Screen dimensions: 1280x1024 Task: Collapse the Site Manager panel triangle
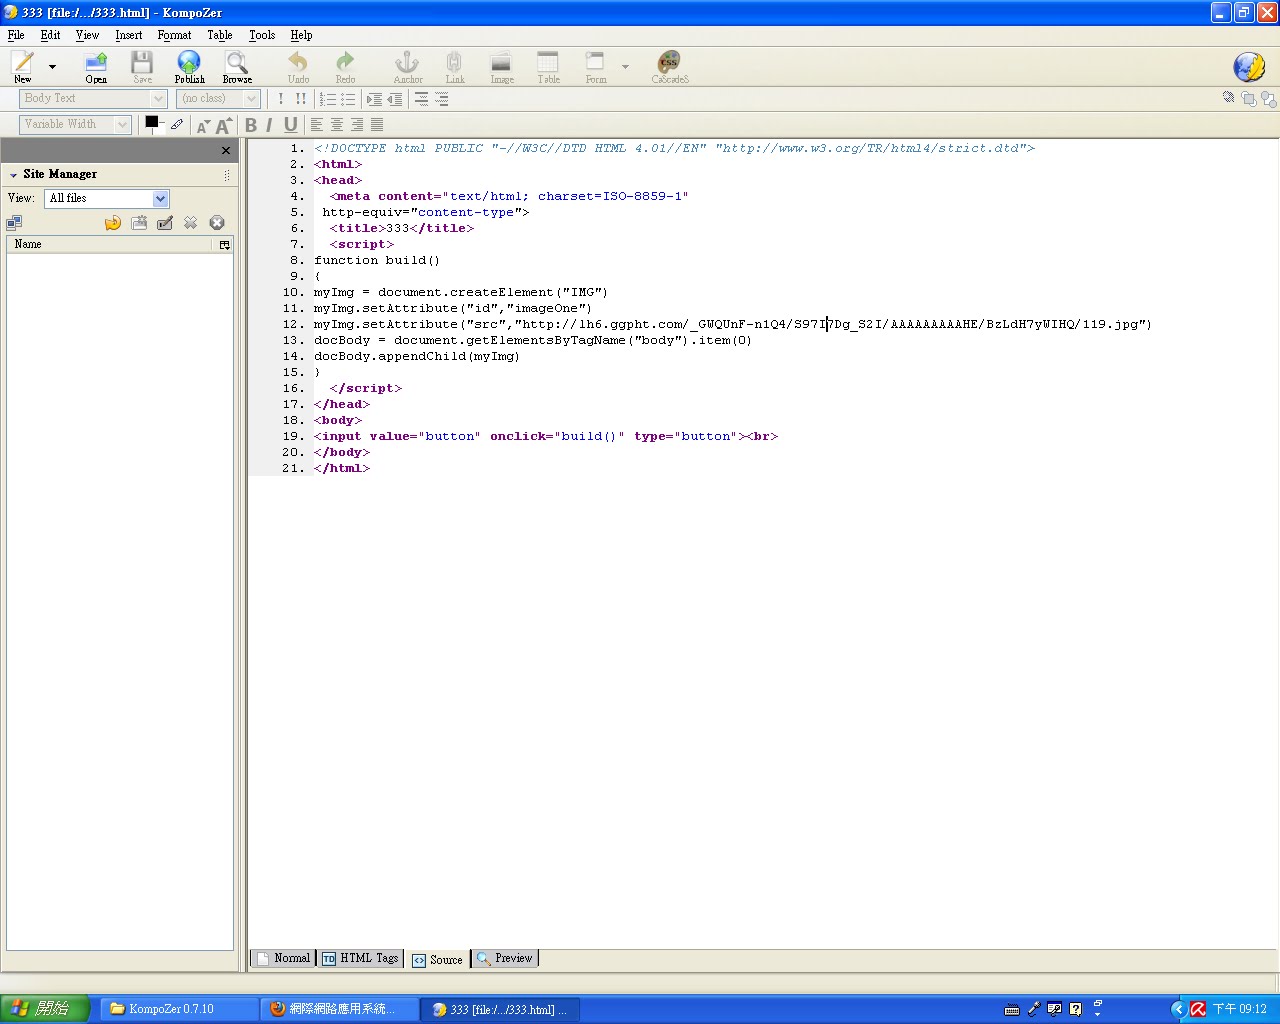coord(13,175)
